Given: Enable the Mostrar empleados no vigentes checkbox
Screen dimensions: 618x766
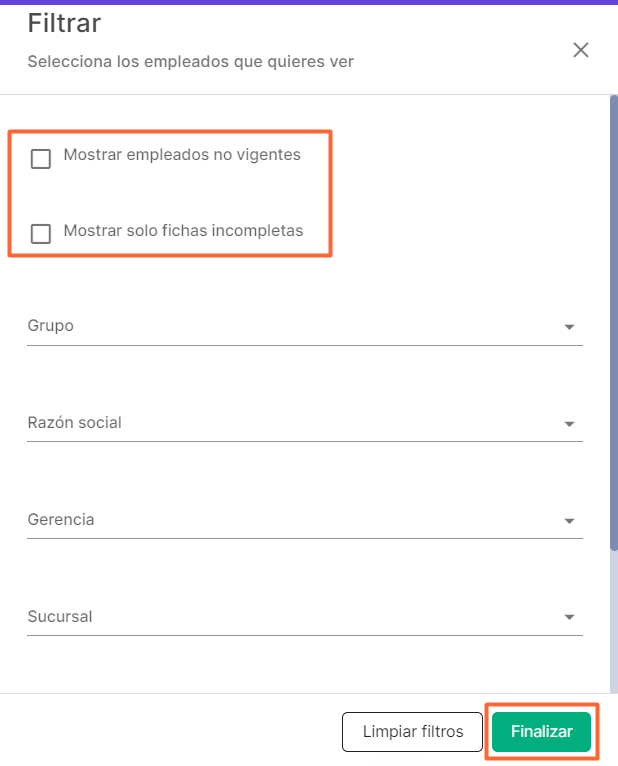Looking at the screenshot, I should [x=41, y=159].
